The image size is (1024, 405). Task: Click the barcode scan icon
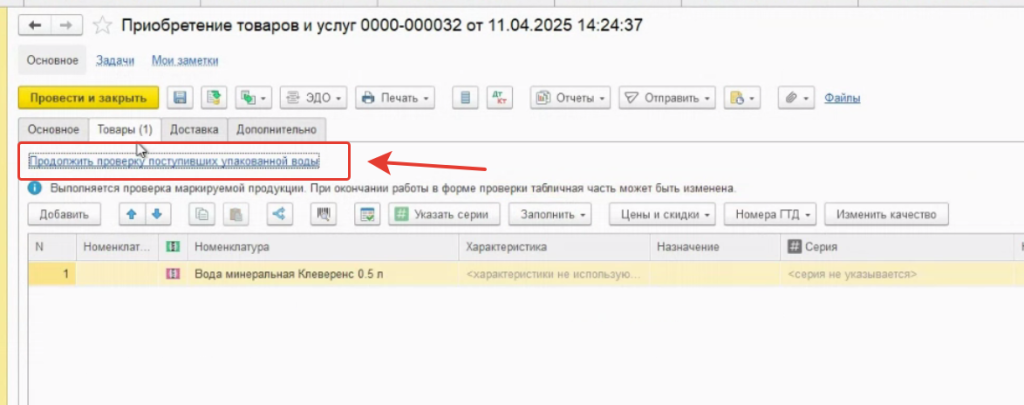[324, 214]
